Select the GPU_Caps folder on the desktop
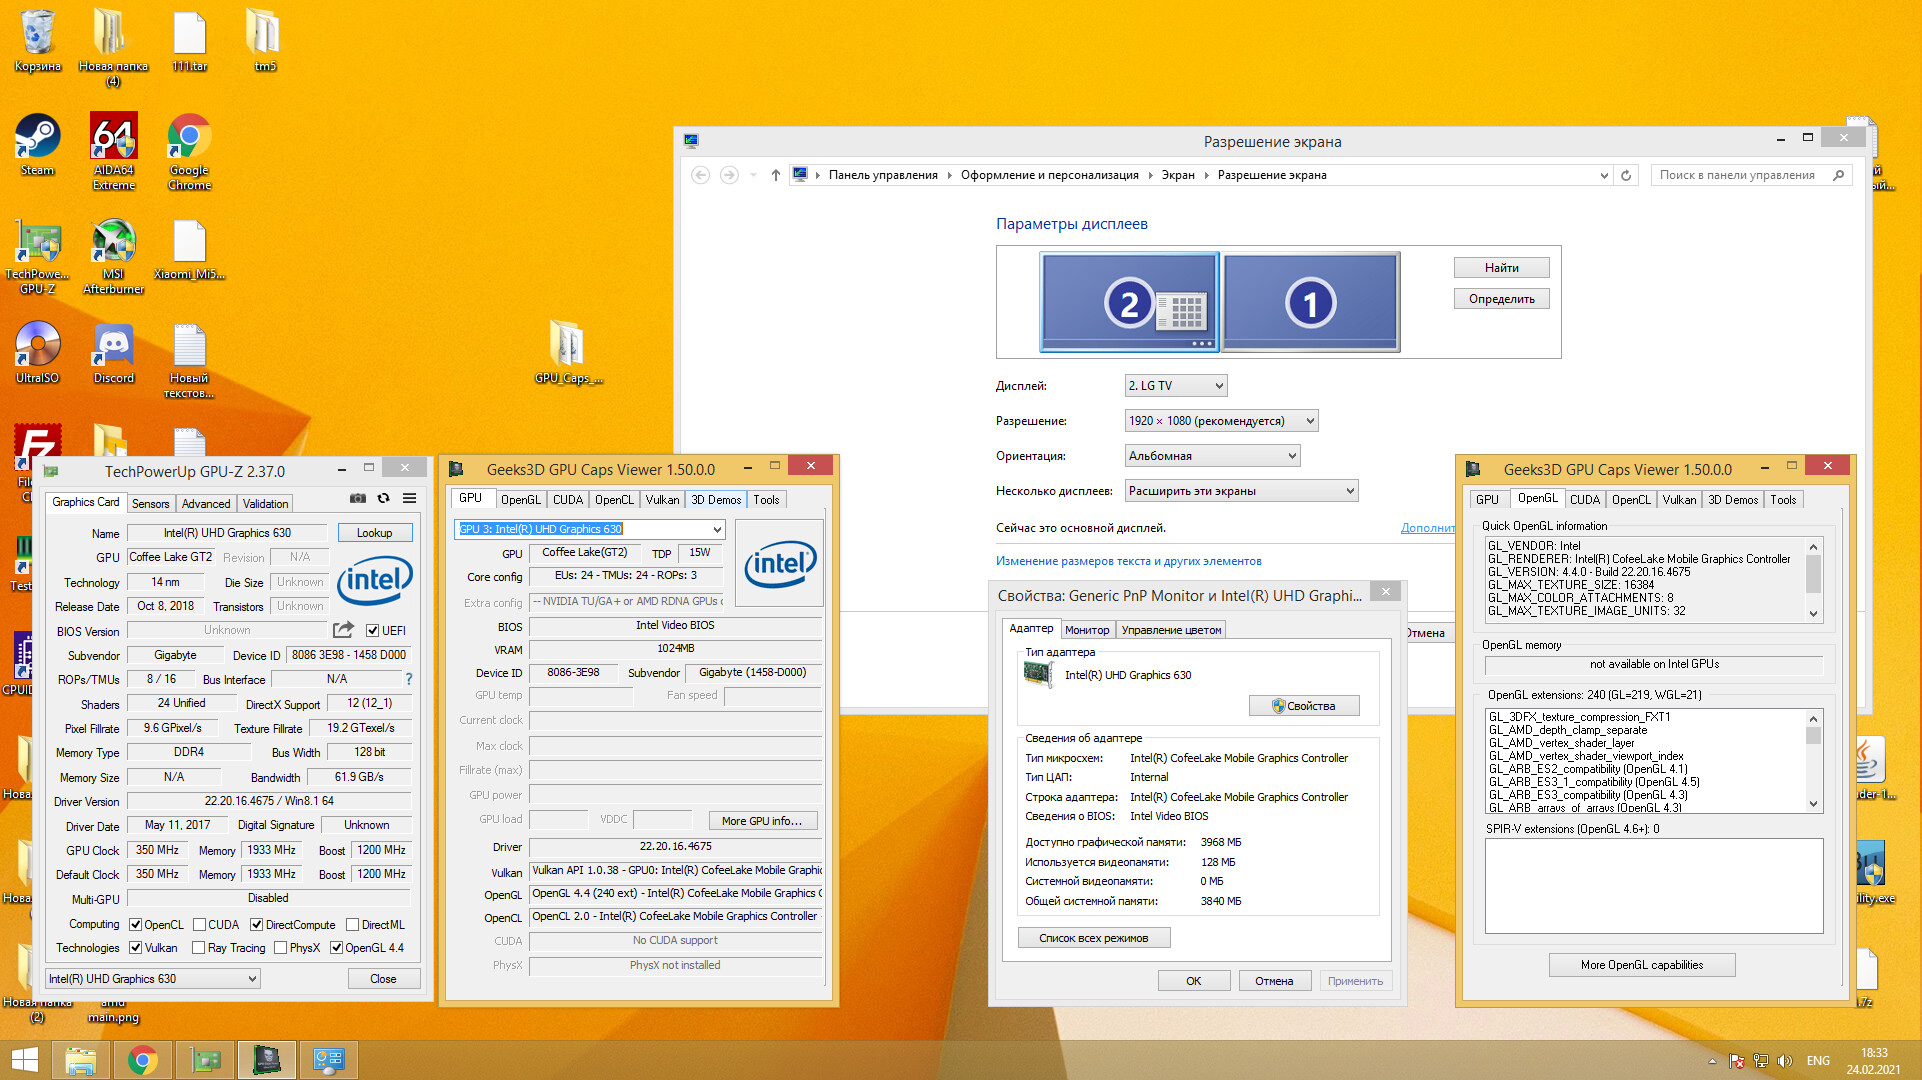This screenshot has height=1080, width=1922. tap(568, 353)
